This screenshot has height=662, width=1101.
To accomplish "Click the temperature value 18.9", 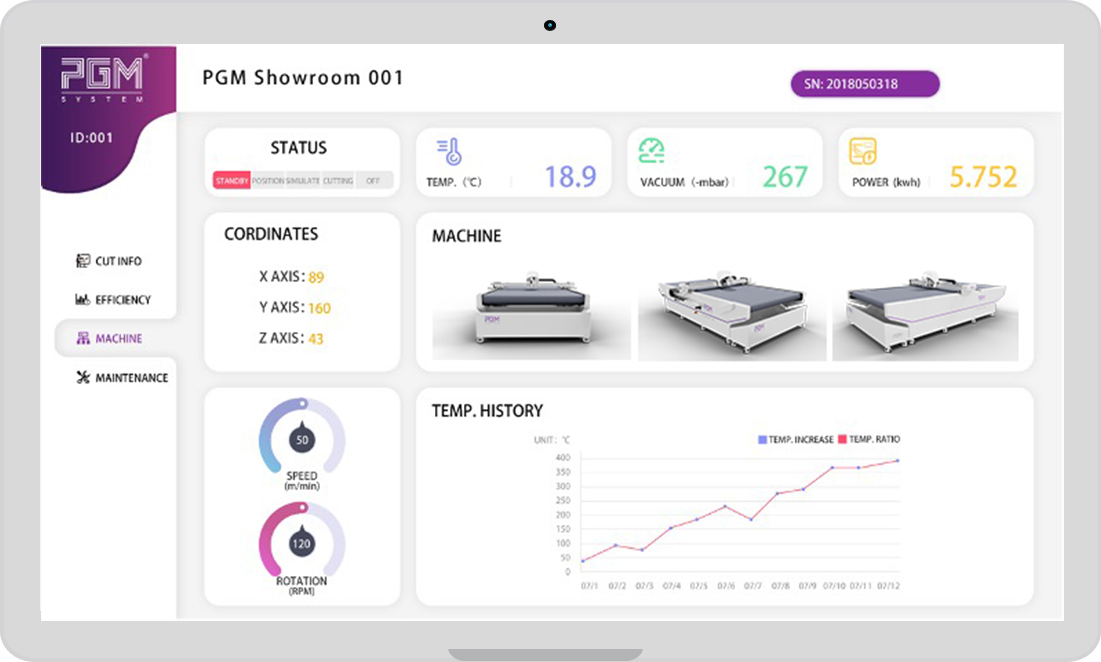I will click(571, 176).
